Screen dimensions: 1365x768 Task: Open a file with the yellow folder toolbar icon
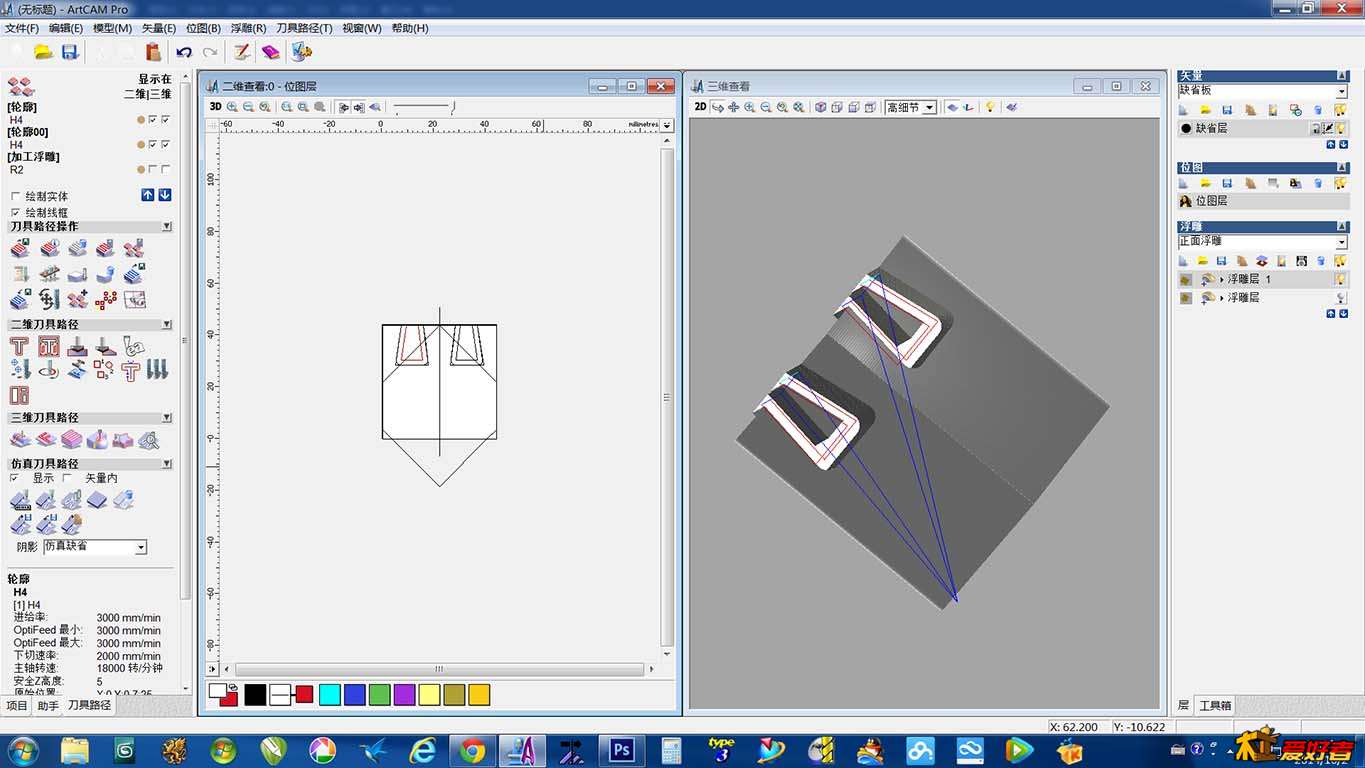click(x=43, y=52)
